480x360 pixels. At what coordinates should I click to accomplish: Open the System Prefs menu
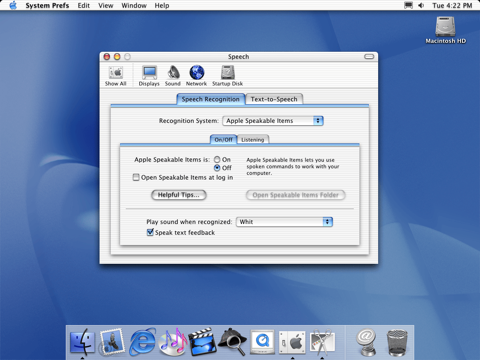tap(47, 5)
